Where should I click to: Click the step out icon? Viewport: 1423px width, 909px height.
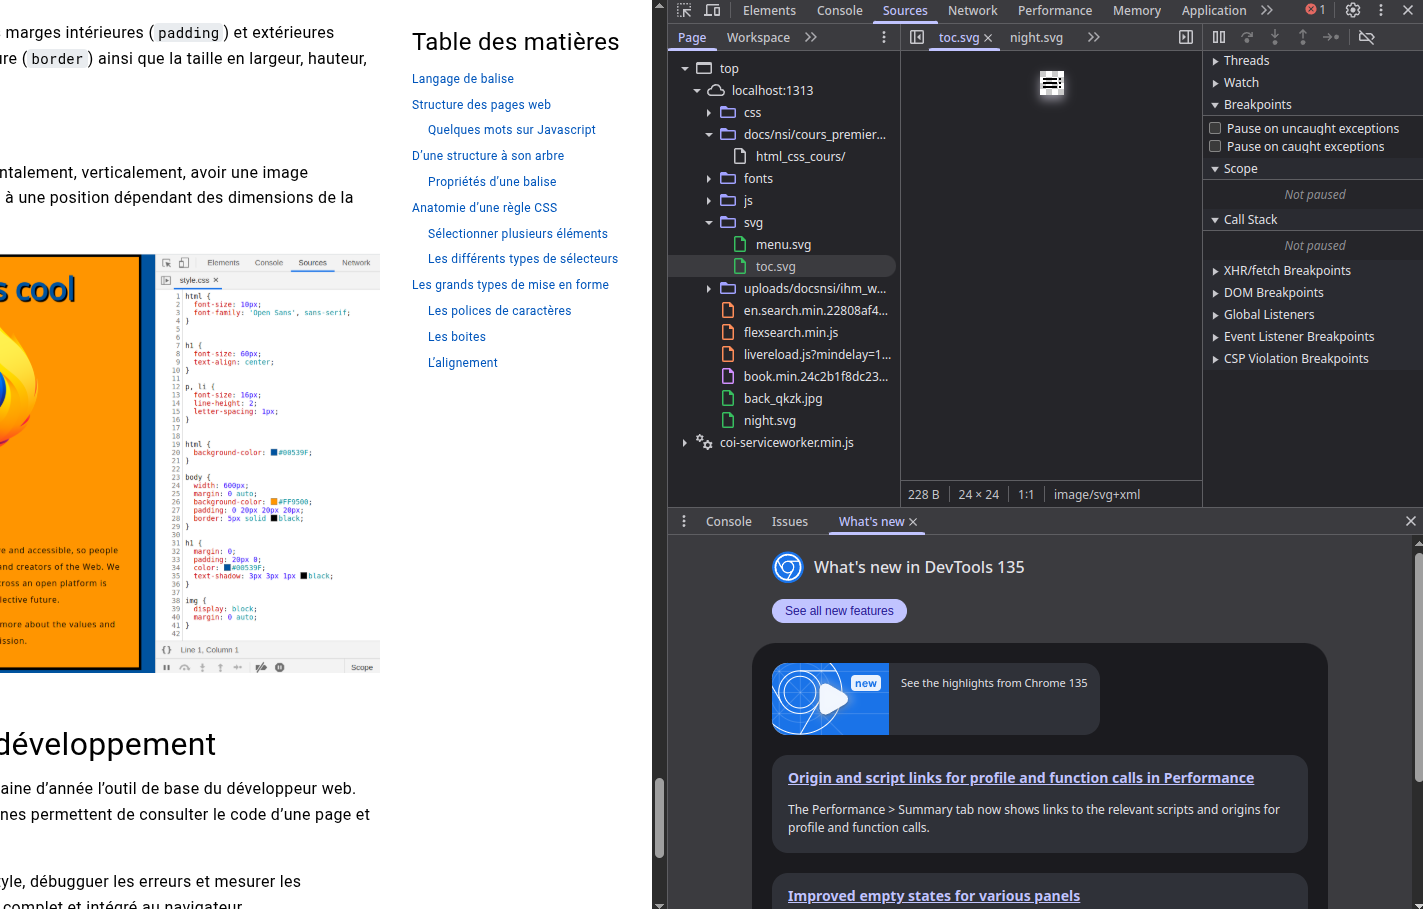pos(1303,37)
